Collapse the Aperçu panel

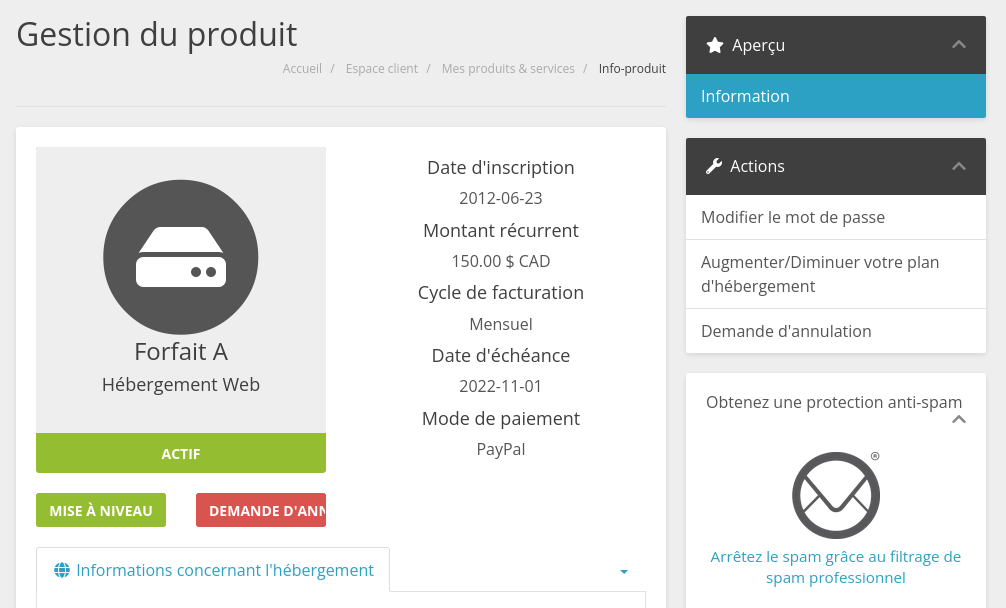tap(958, 45)
